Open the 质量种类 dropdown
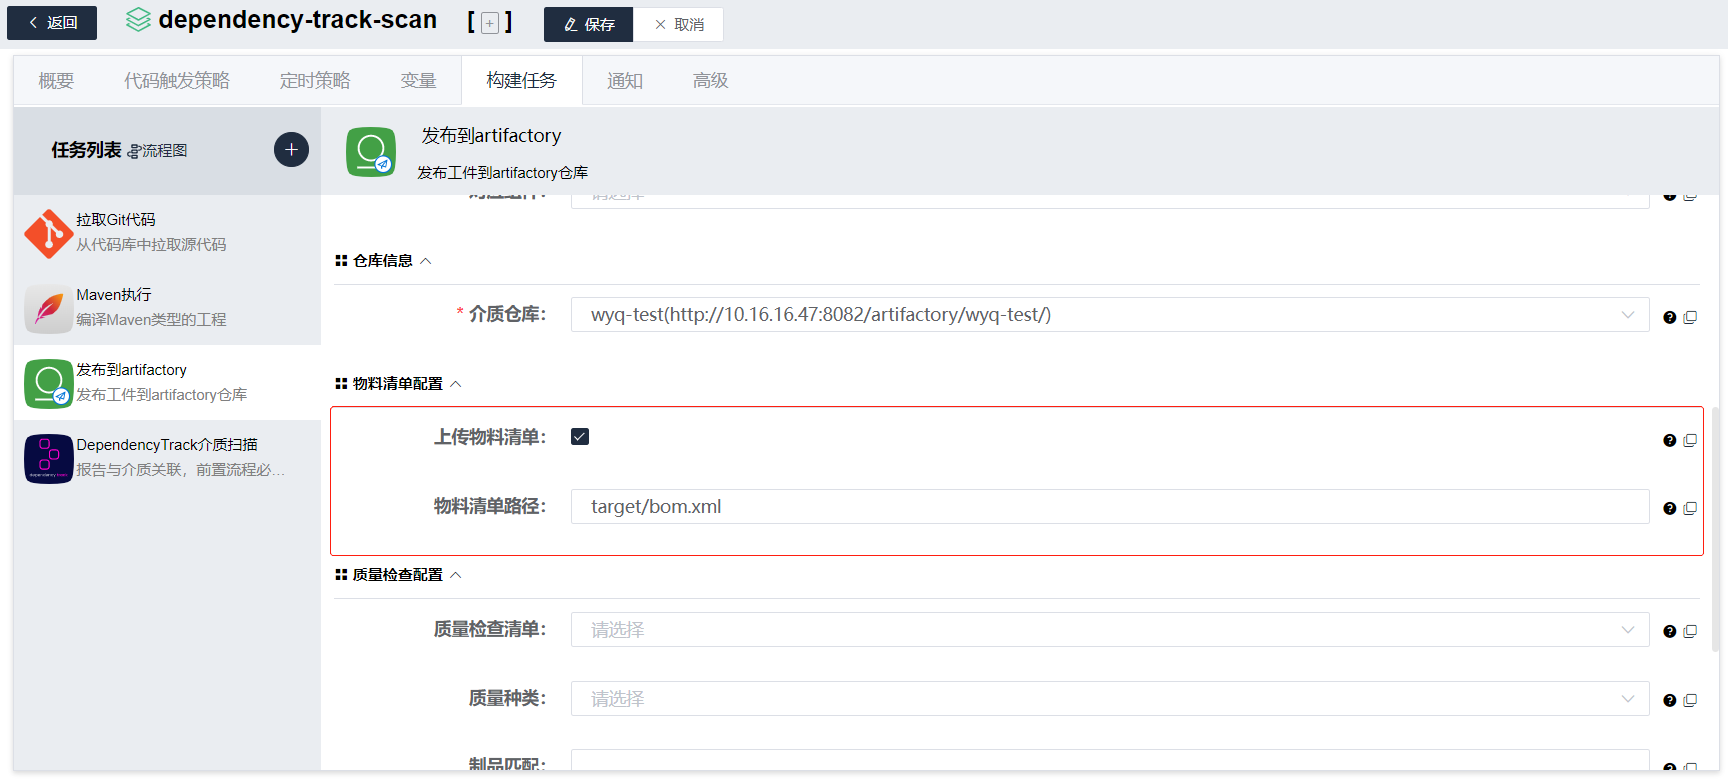 point(1110,698)
